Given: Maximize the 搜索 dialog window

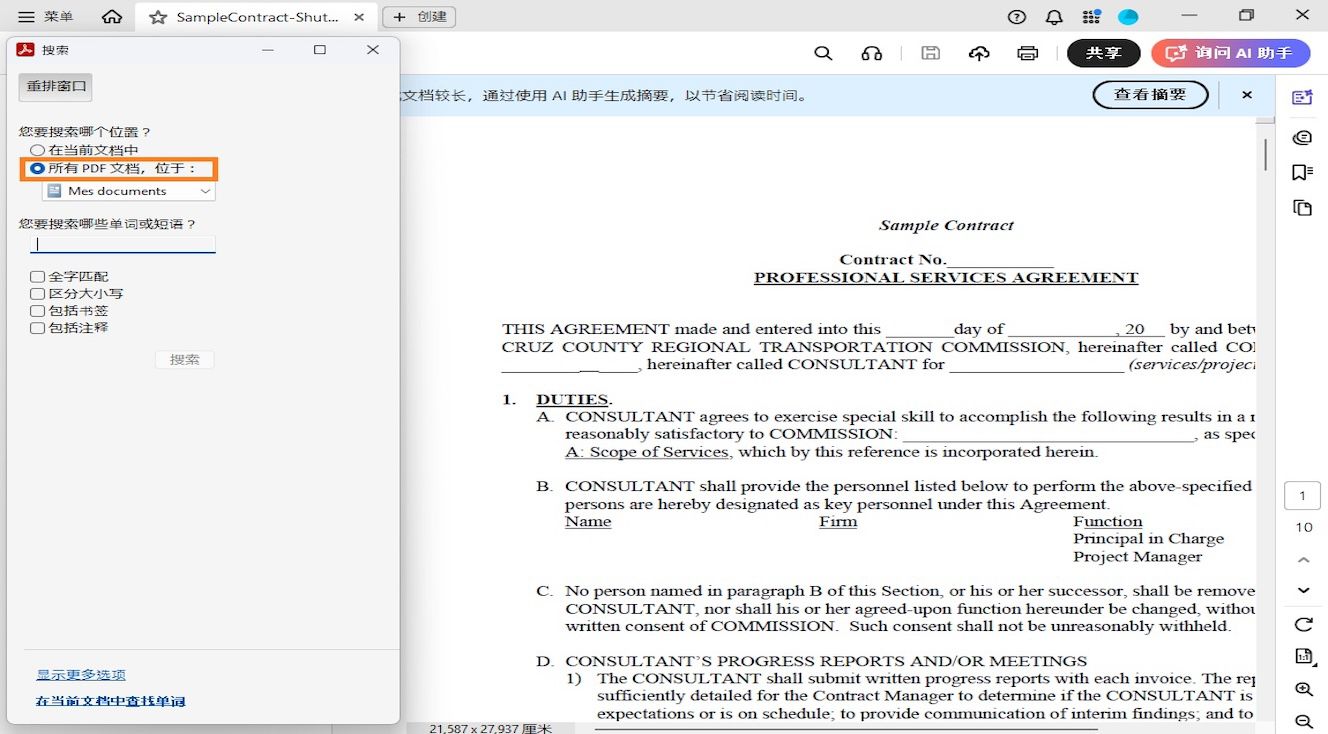Looking at the screenshot, I should 320,50.
